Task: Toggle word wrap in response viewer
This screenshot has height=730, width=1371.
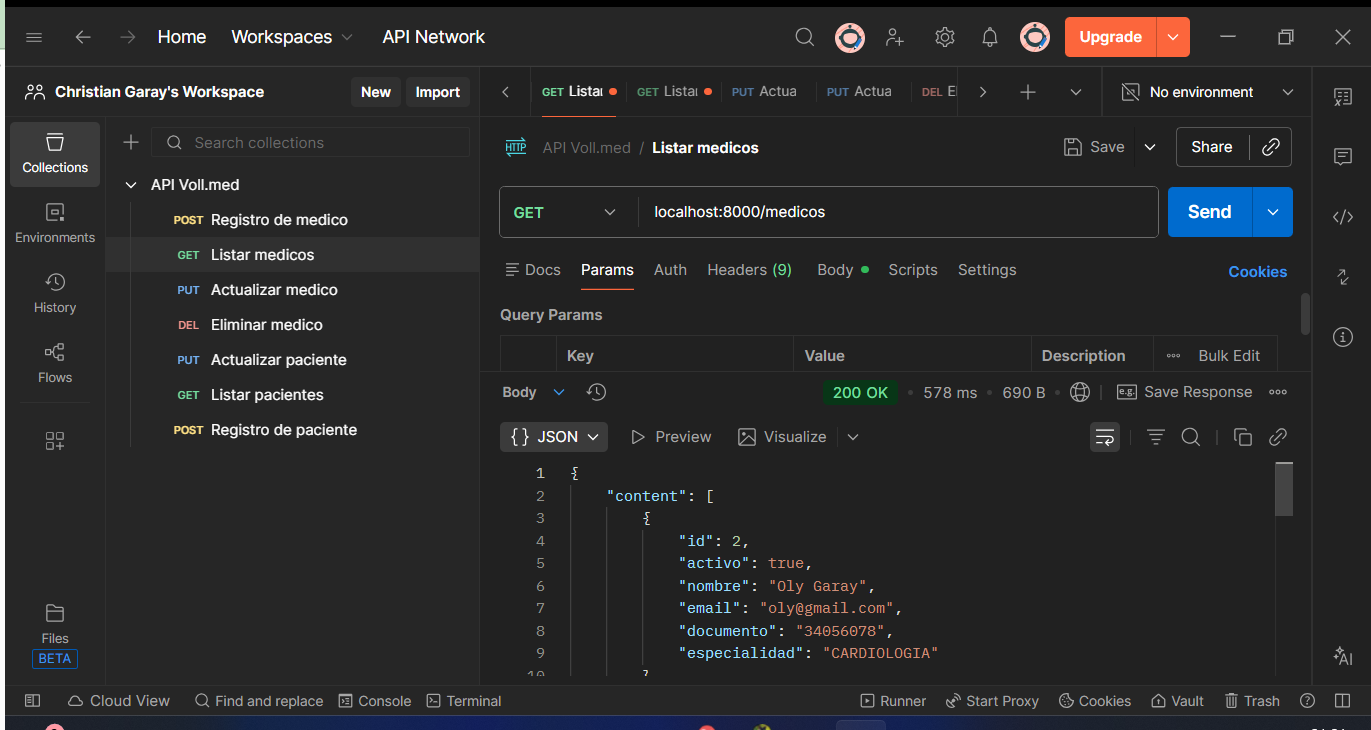Action: pos(1105,437)
